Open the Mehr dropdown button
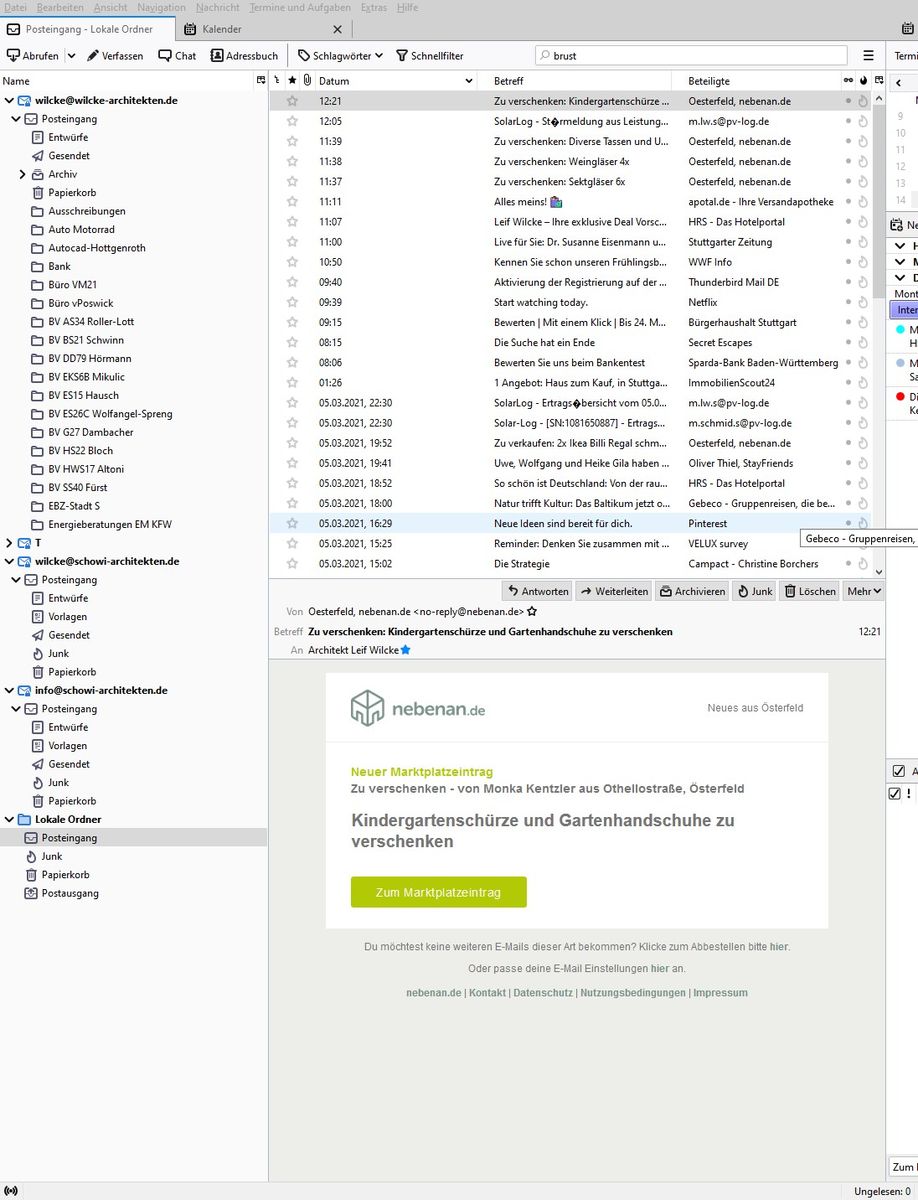This screenshot has width=918, height=1200. point(862,591)
